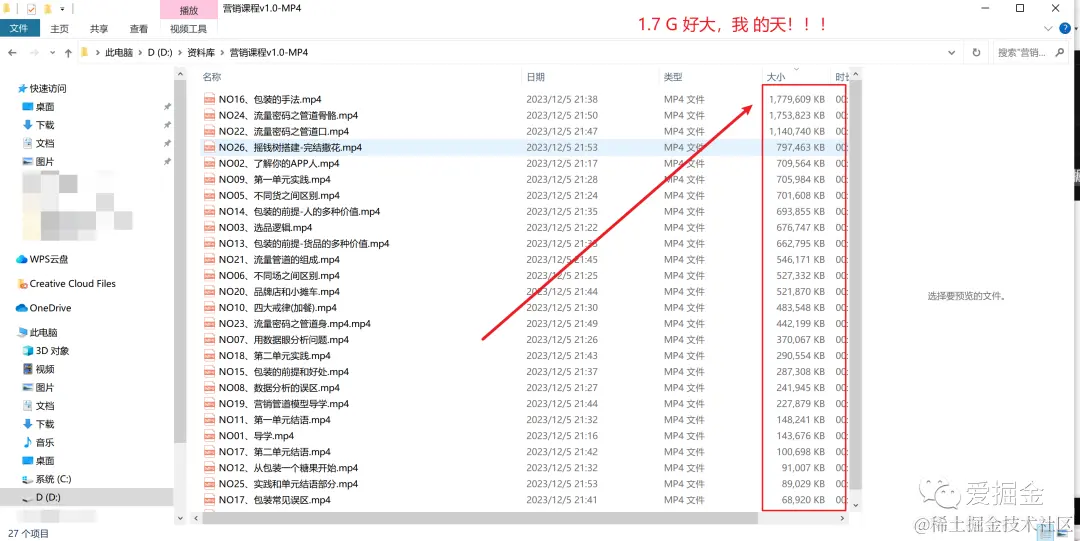Select file NO07、用数据眼分析问题.mp4
1080x541 pixels.
pos(283,340)
